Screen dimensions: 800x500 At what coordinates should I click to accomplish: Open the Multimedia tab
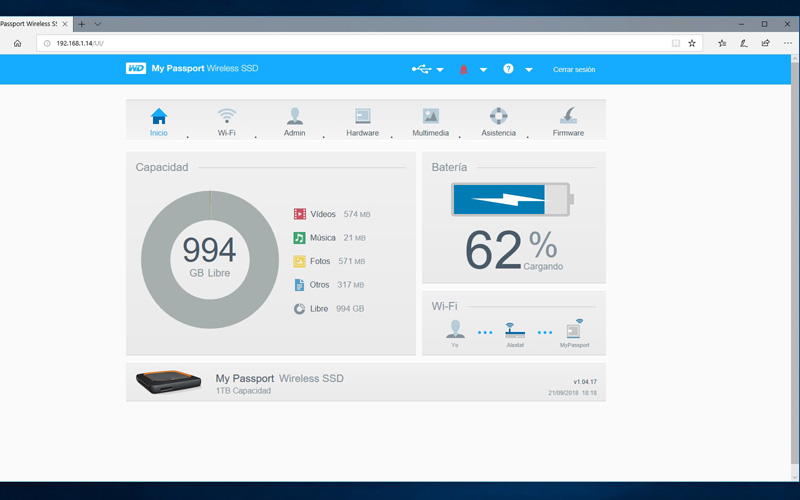point(431,122)
